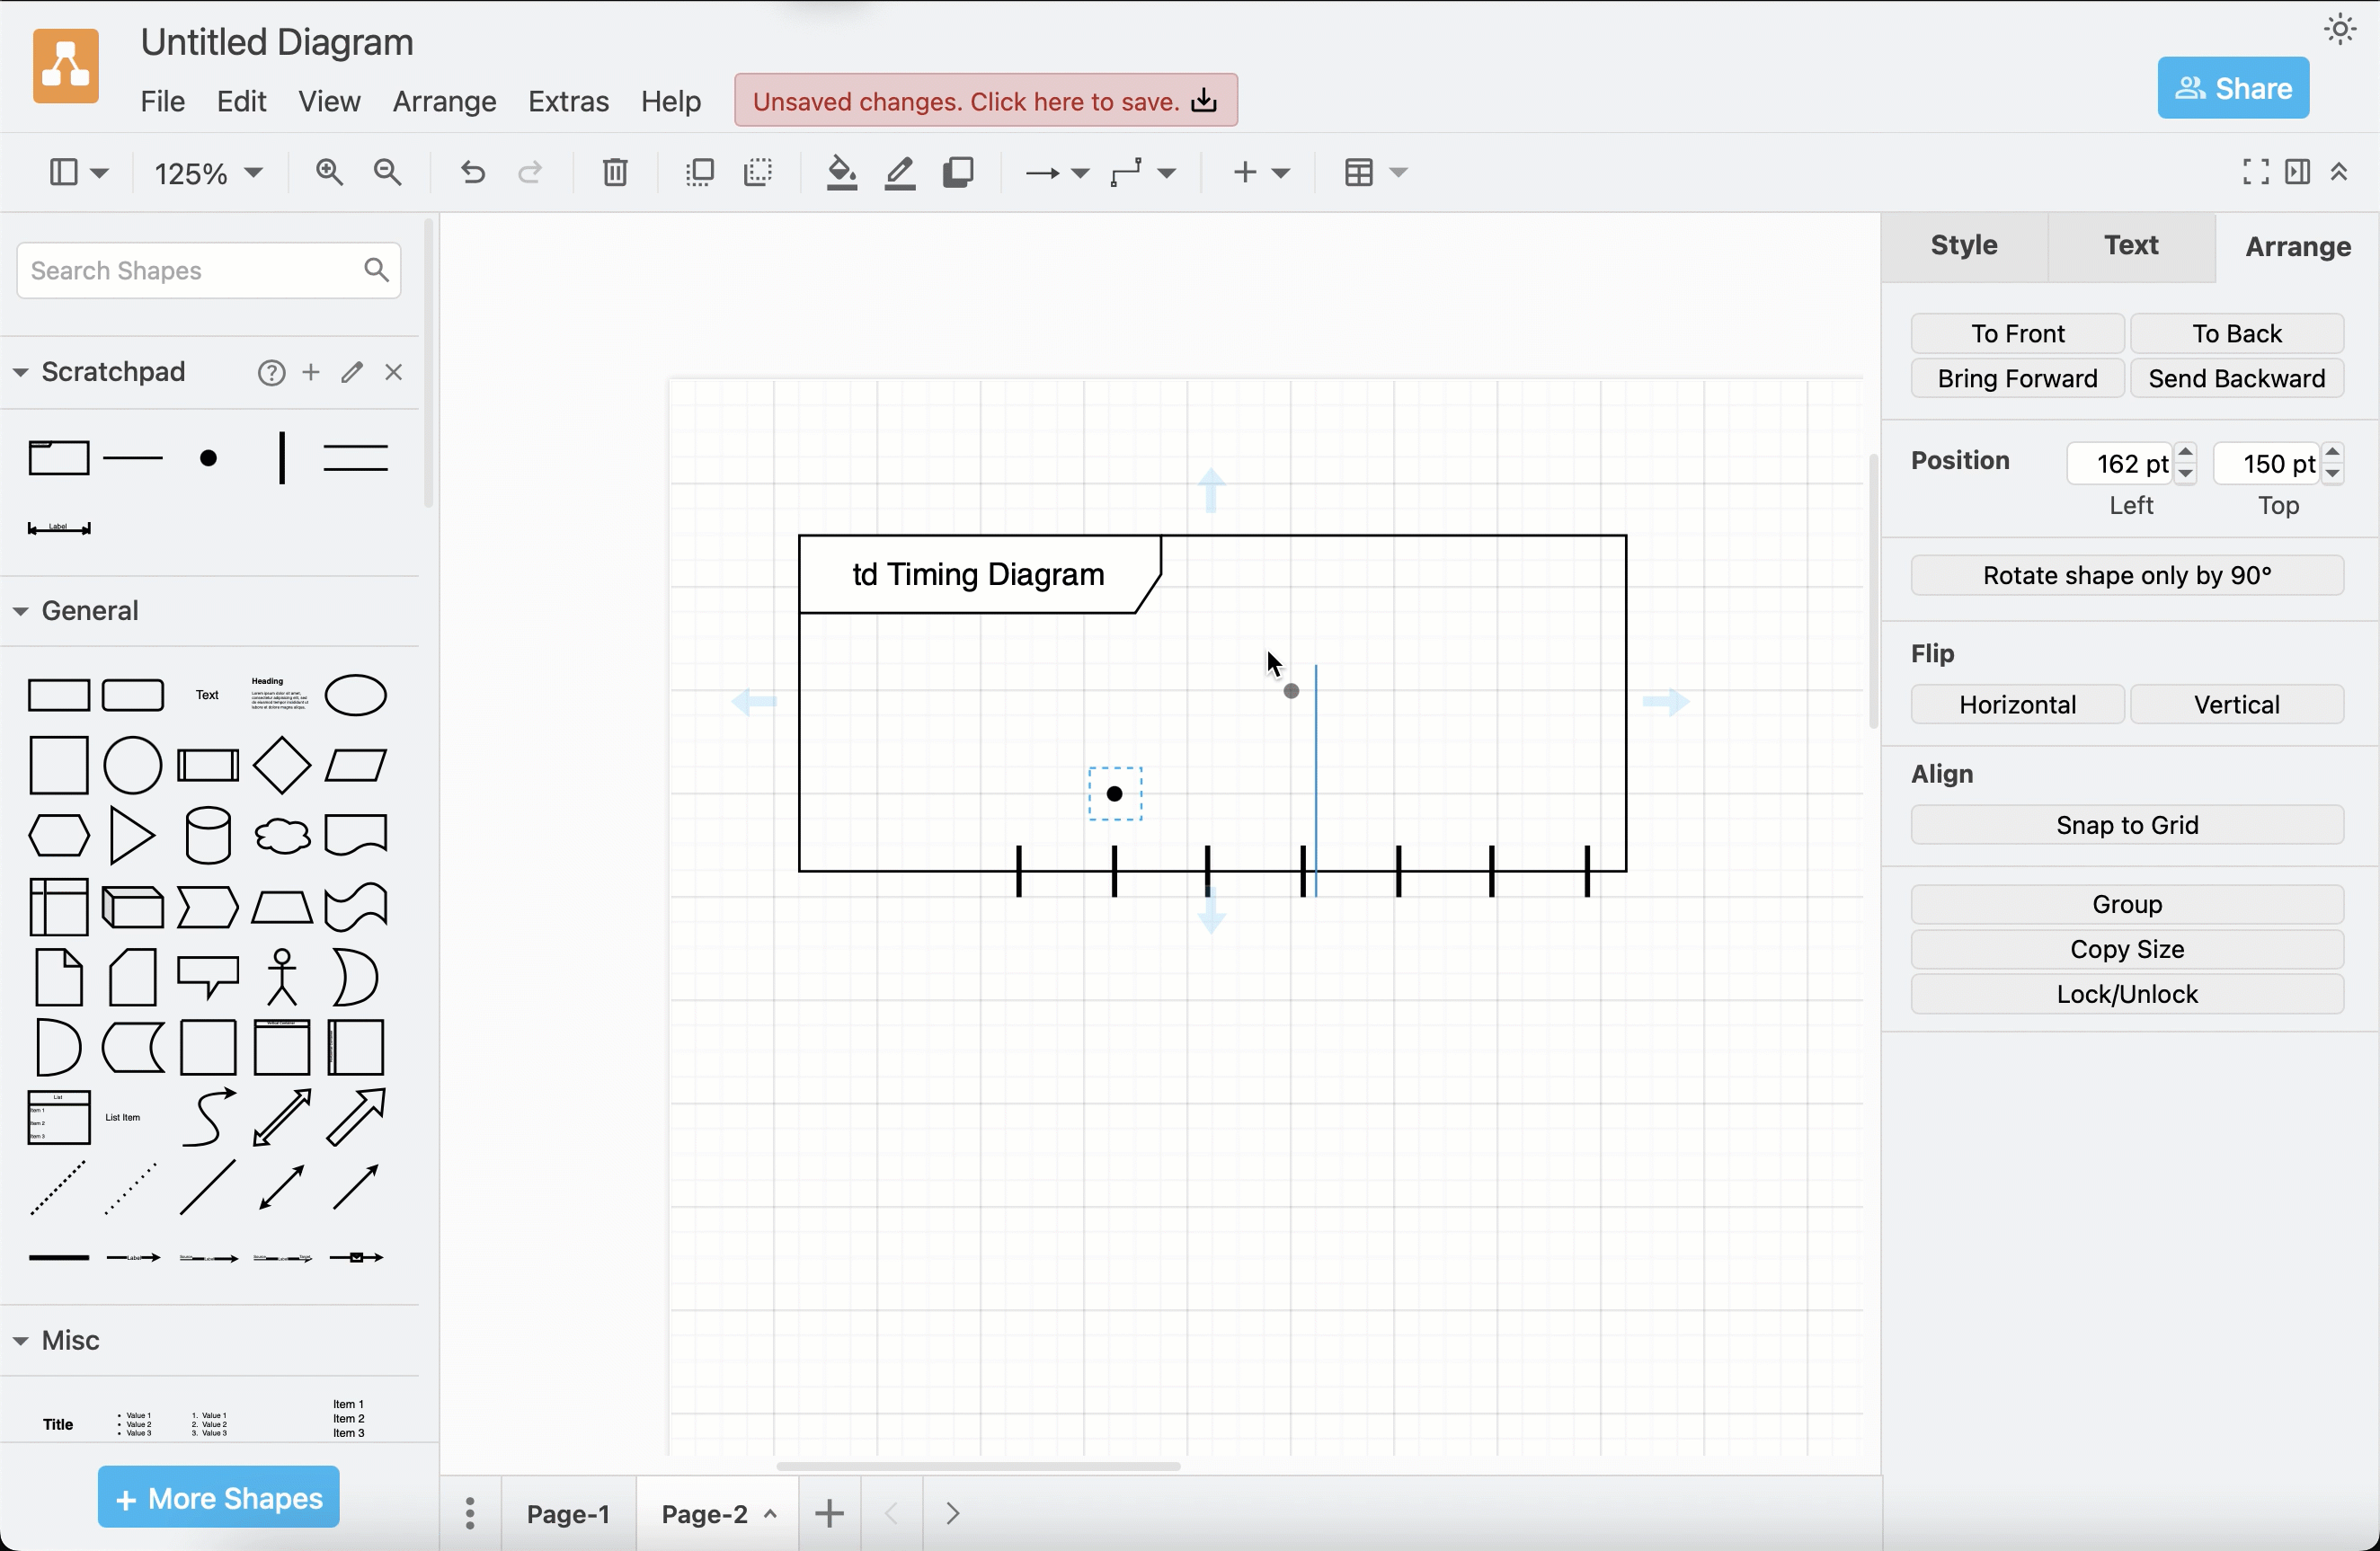The image size is (2380, 1551).
Task: Delete the selected element
Action: (x=614, y=172)
